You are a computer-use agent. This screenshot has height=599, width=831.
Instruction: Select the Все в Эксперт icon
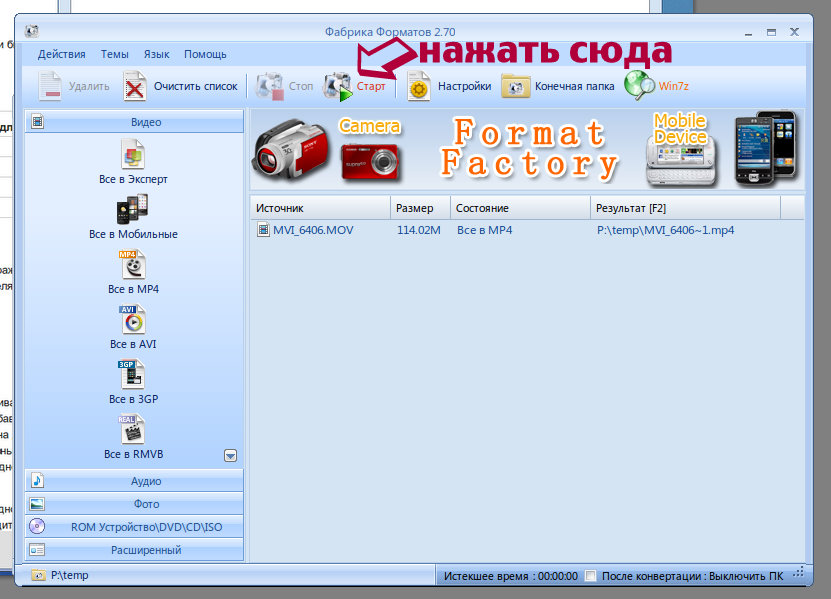click(132, 153)
